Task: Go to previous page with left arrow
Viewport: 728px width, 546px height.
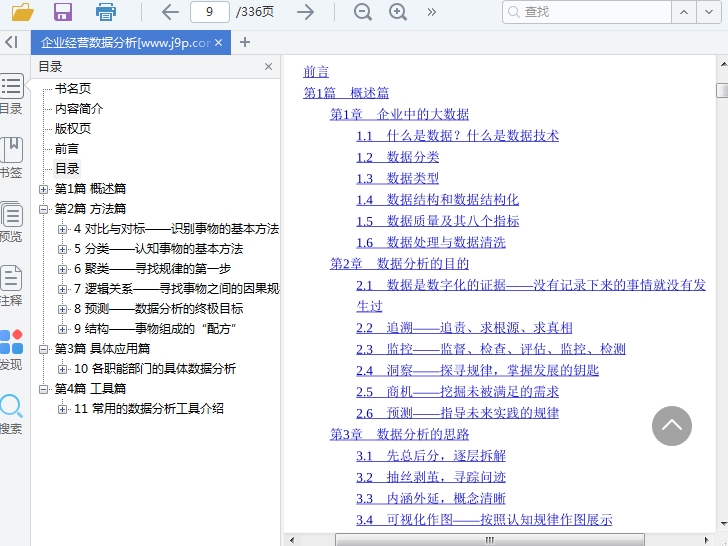Action: 170,12
